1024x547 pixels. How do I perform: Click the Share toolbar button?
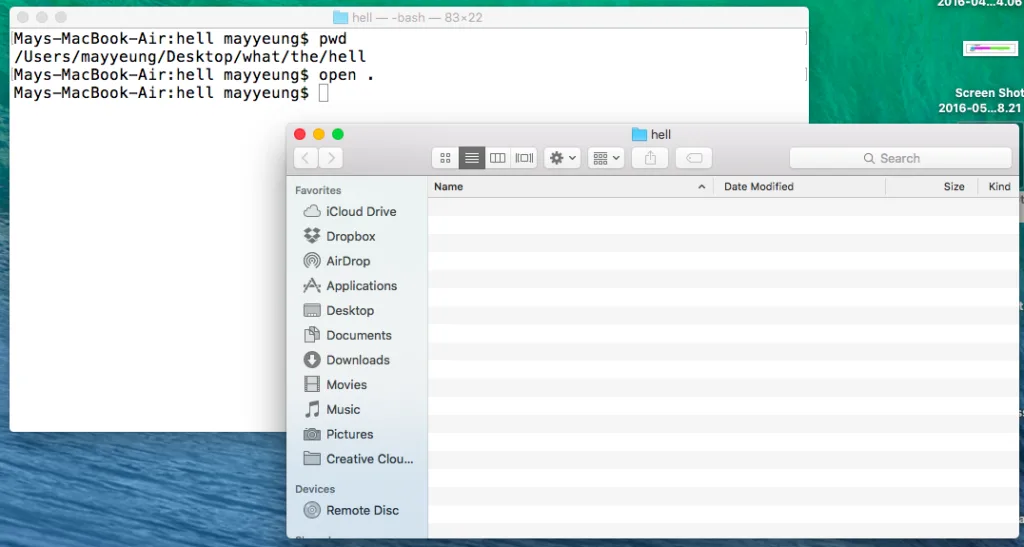650,158
